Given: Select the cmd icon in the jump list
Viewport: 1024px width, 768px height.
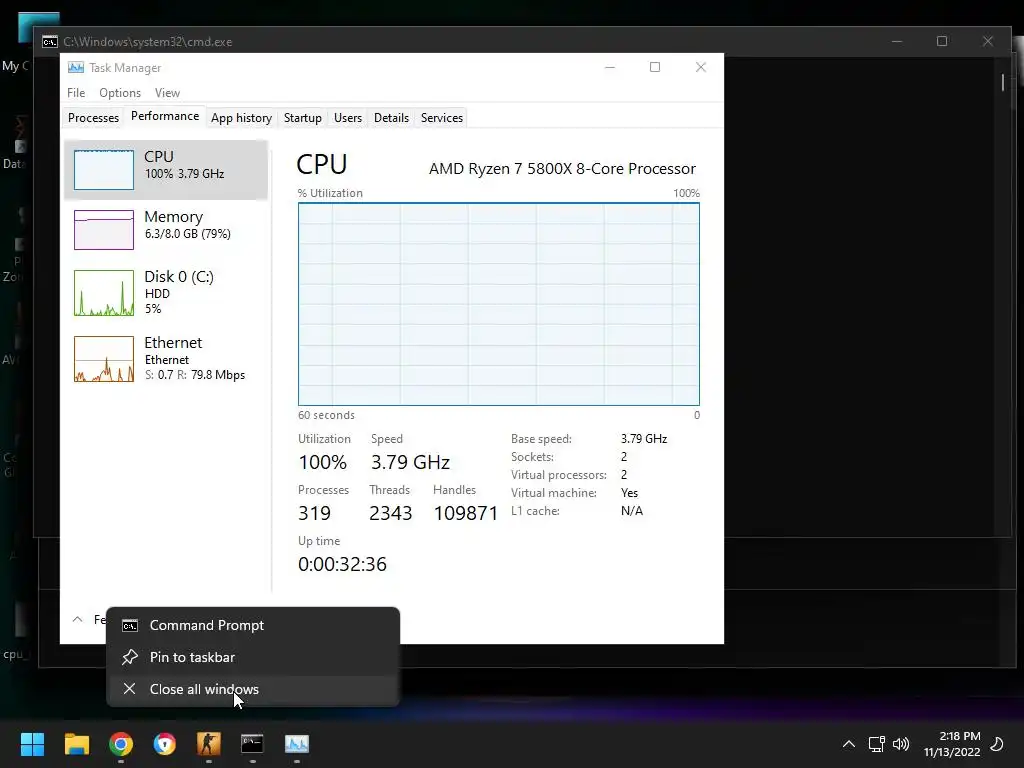Looking at the screenshot, I should pos(130,626).
